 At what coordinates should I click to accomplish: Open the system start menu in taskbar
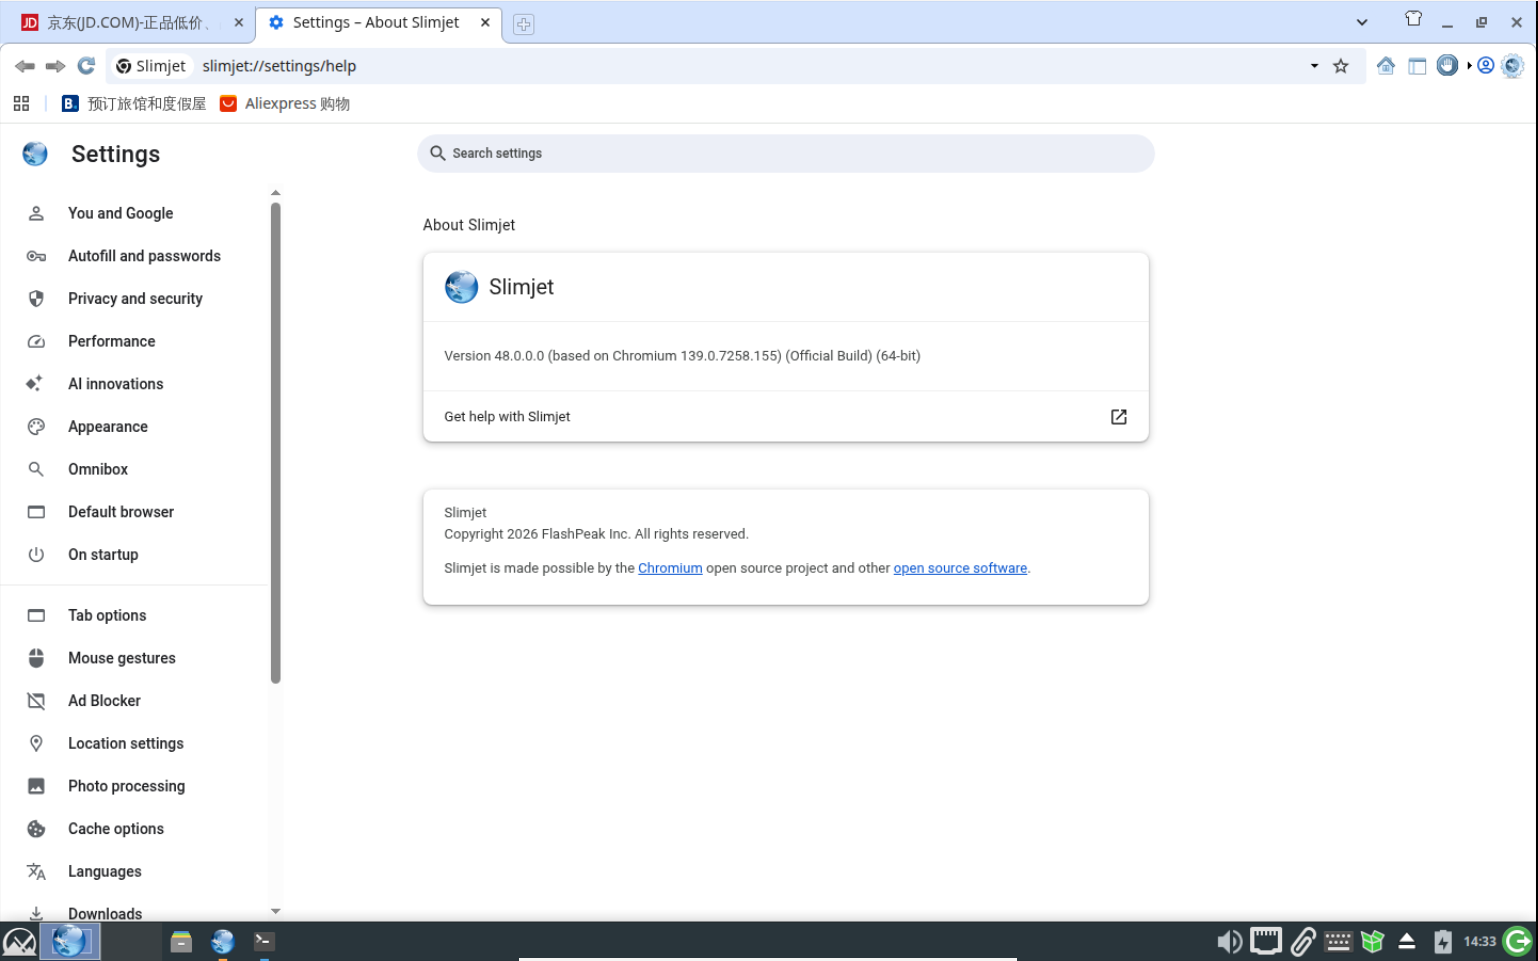pos(19,942)
